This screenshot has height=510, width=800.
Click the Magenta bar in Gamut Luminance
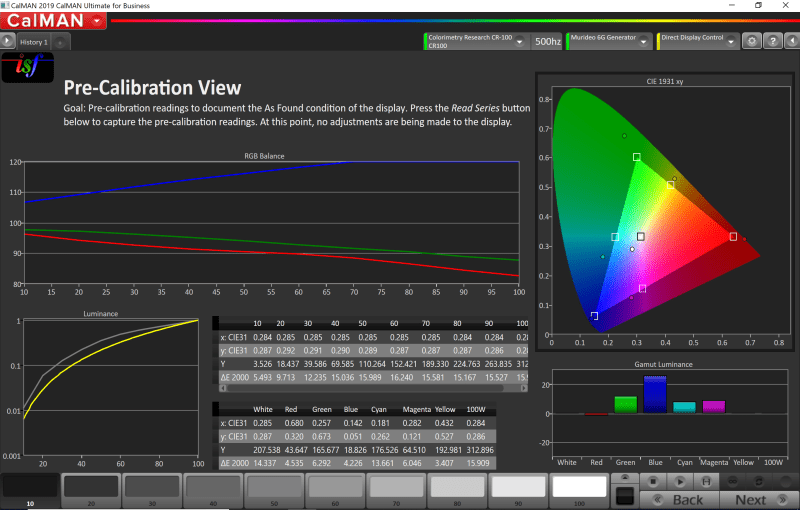click(x=714, y=407)
